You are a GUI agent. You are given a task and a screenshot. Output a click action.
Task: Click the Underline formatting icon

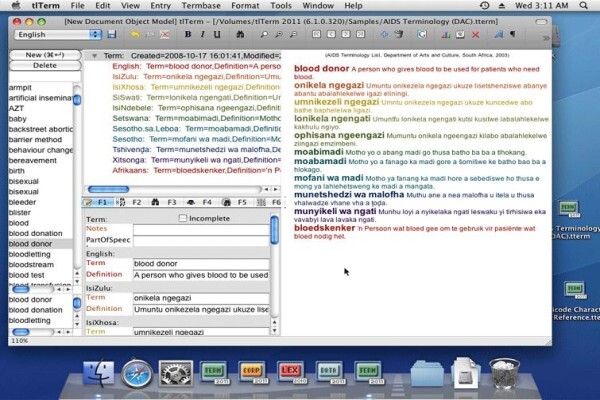tap(217, 34)
